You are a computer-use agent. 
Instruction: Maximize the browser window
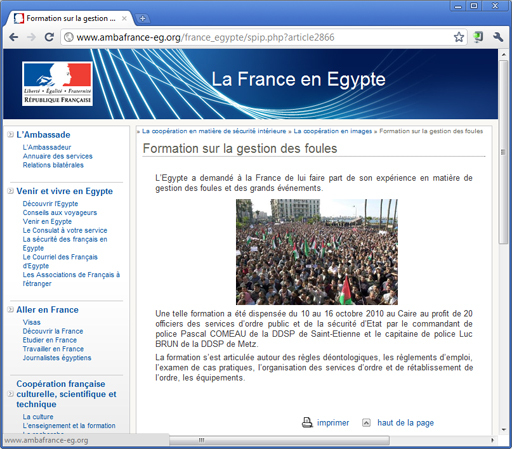pyautogui.click(x=474, y=6)
